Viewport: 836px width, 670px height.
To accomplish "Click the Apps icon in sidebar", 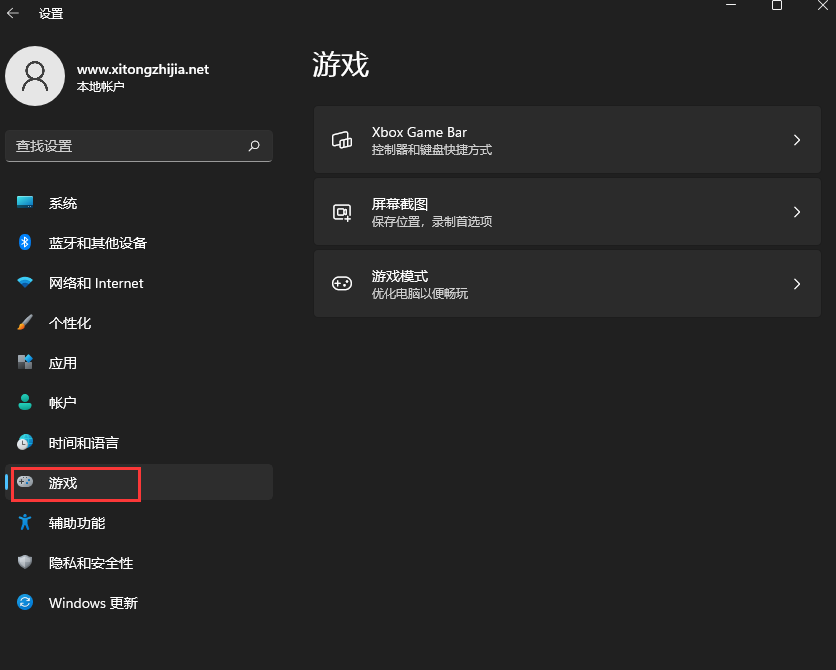I will coord(25,362).
